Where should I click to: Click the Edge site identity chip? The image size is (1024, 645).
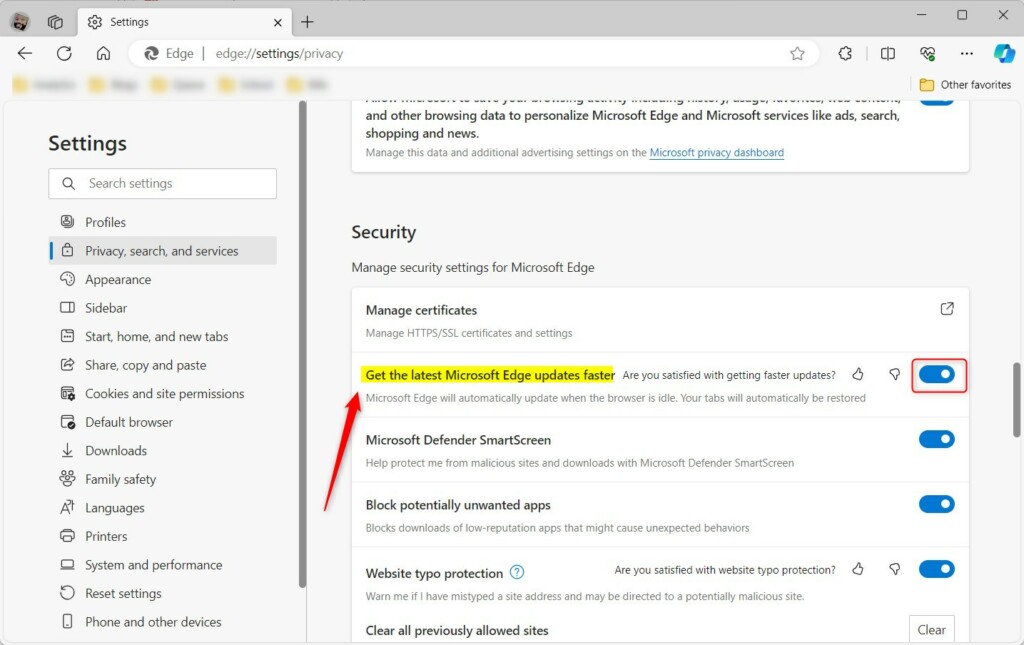(x=169, y=54)
